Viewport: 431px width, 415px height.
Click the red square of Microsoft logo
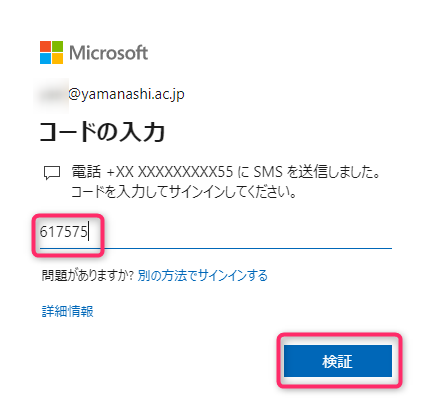tap(45, 46)
